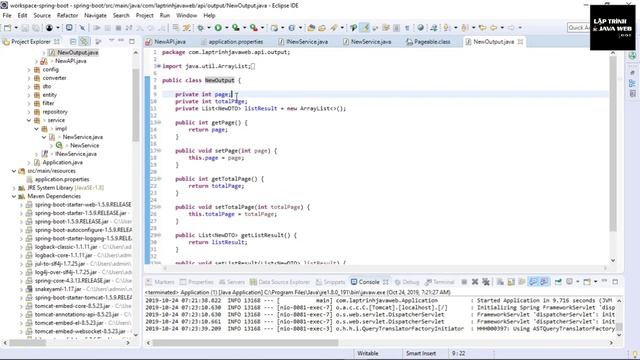Toggle Link with Editor in Project Explorer
640x360 pixels.
coord(84,42)
